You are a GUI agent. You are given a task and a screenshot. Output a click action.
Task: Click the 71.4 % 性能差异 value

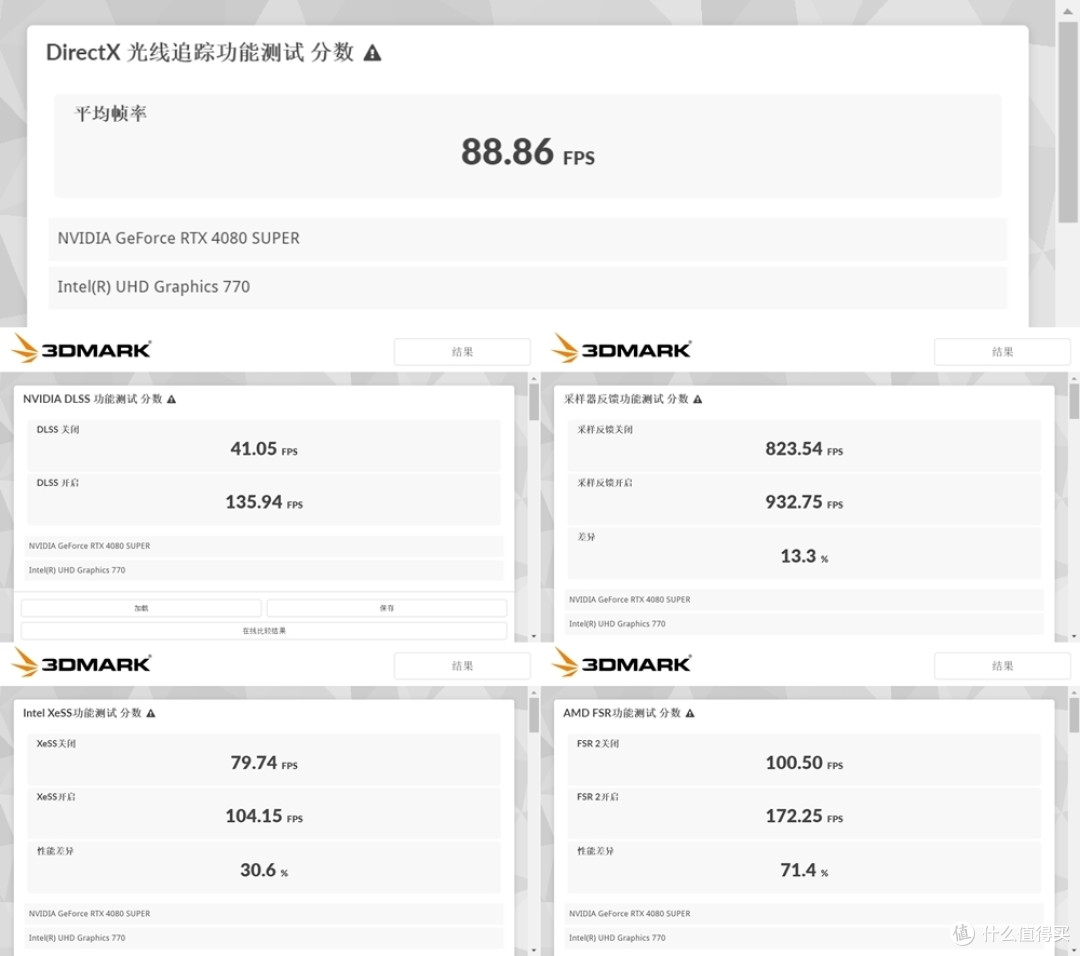[x=804, y=871]
